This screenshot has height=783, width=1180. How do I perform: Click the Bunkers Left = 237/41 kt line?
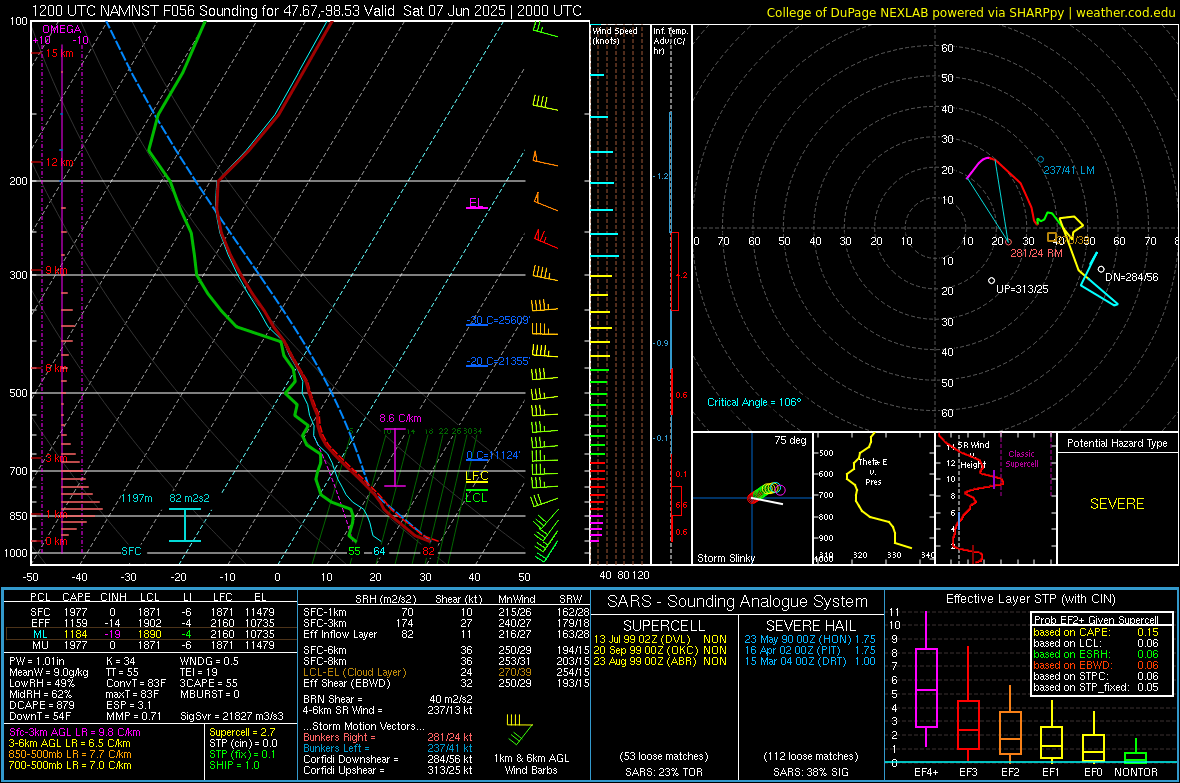click(x=388, y=748)
